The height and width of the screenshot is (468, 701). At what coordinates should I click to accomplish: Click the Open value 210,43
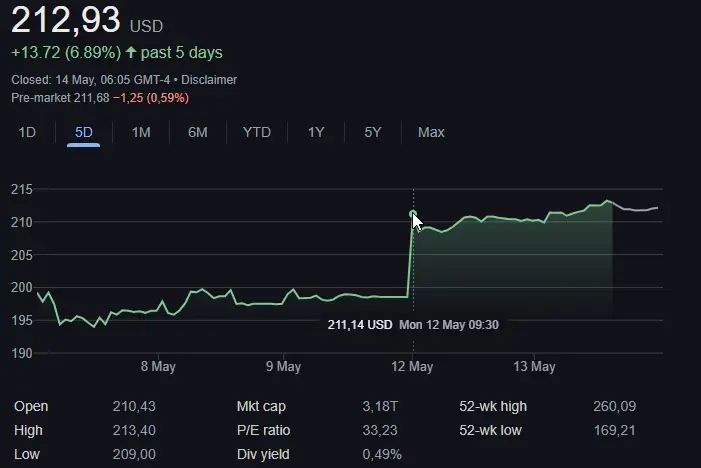[x=134, y=406]
